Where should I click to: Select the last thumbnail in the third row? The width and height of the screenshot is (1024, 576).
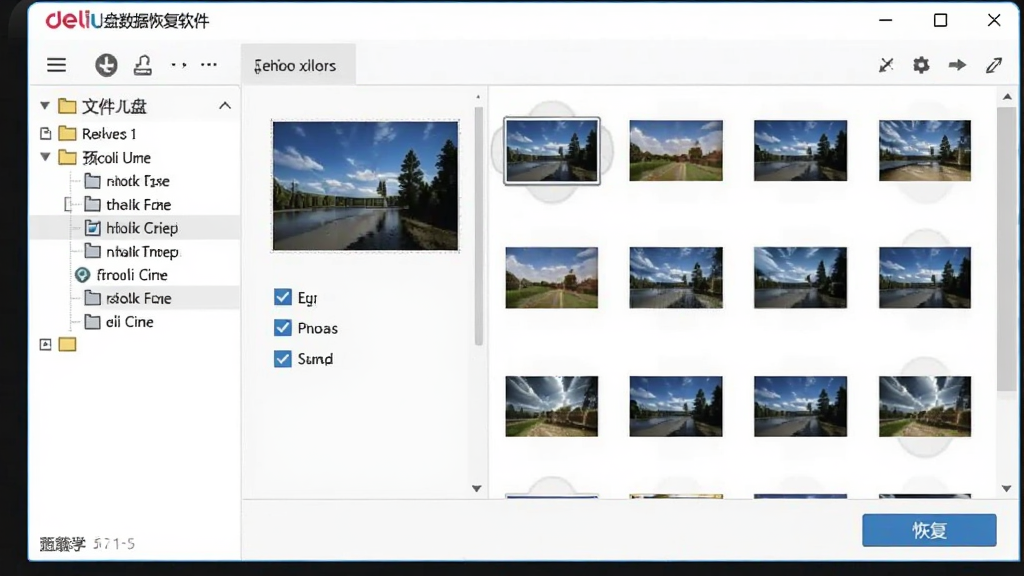925,406
